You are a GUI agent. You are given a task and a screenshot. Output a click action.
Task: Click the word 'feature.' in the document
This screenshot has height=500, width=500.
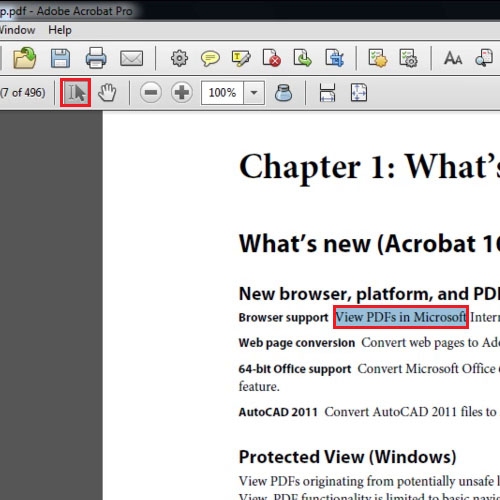pos(259,387)
